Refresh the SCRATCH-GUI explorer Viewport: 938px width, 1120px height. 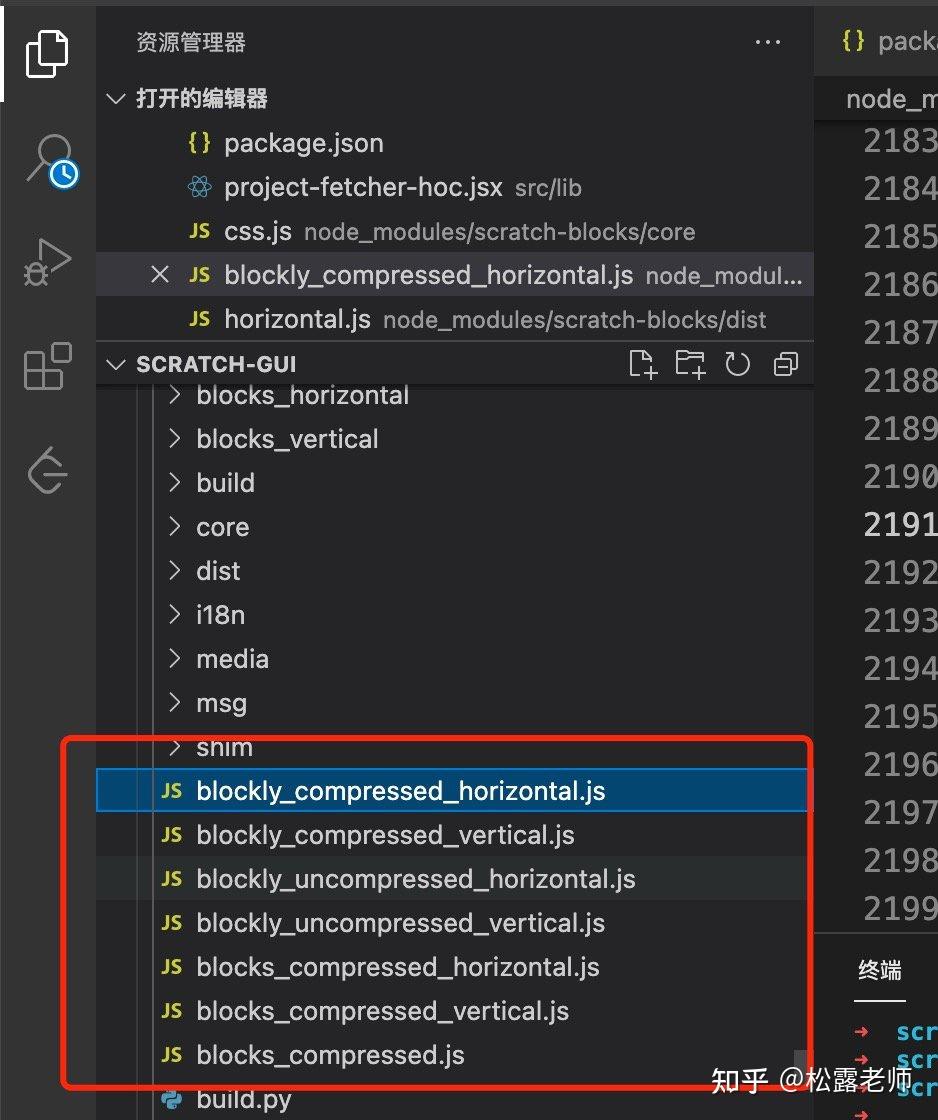(737, 364)
